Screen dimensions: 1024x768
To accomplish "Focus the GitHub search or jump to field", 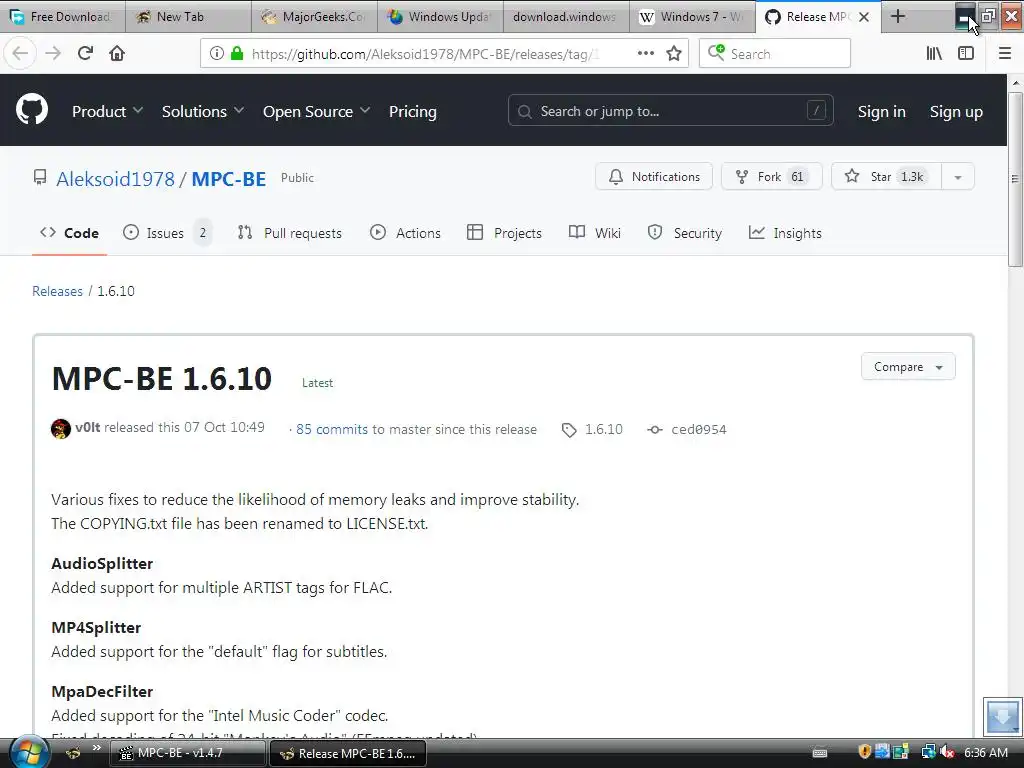I will [671, 111].
